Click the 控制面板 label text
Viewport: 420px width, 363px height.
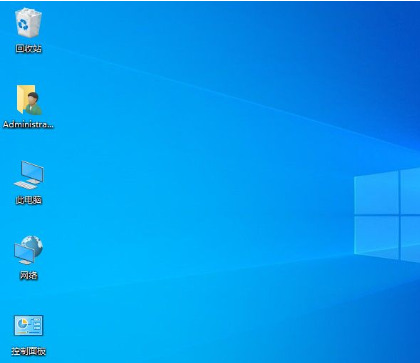[x=29, y=351]
